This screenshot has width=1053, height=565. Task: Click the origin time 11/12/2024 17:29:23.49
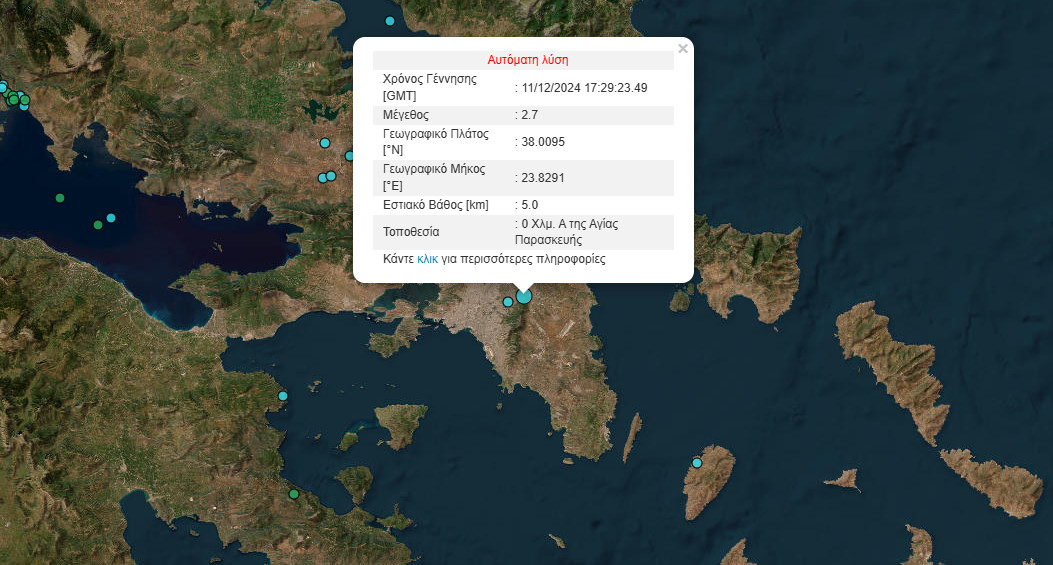585,87
